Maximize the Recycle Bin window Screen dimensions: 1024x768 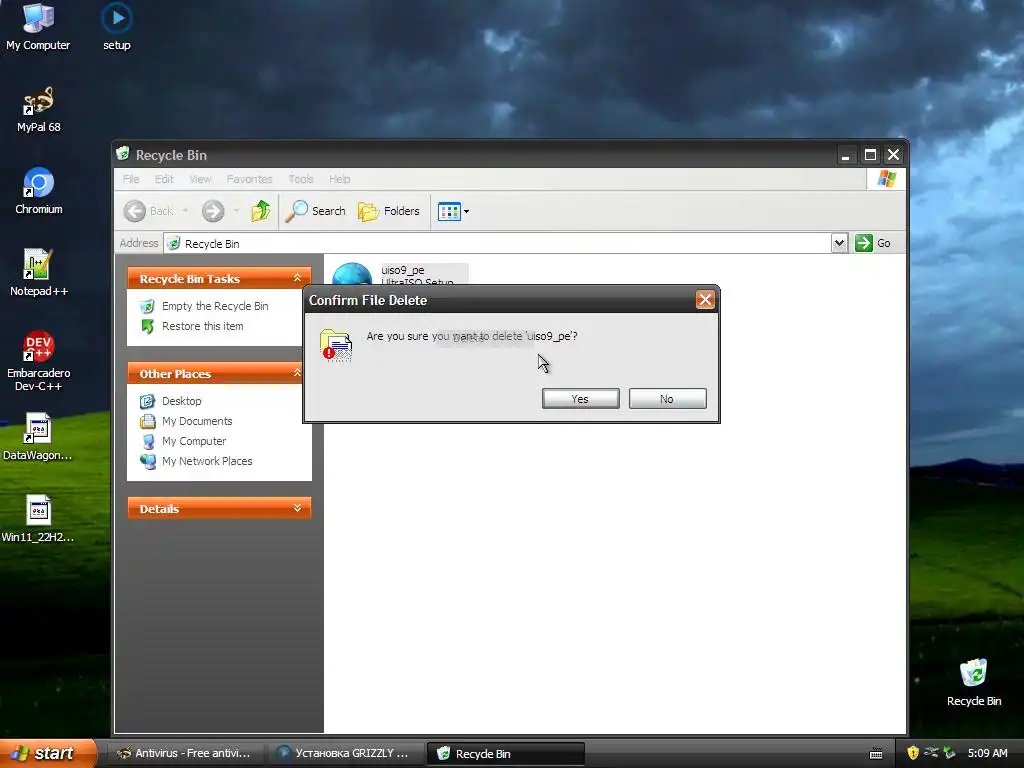(x=870, y=155)
